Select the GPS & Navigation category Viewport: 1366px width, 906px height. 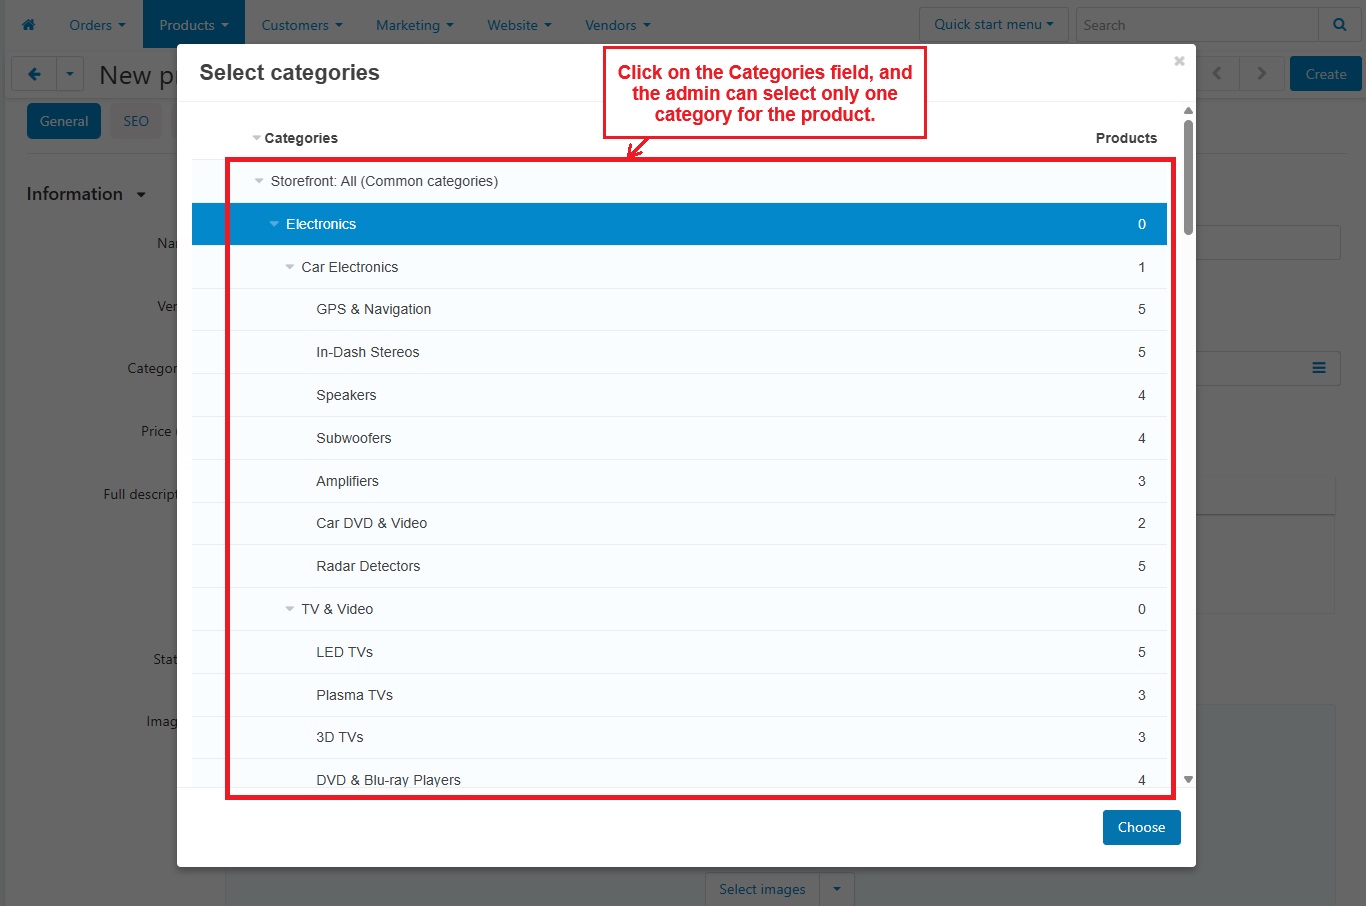click(373, 310)
